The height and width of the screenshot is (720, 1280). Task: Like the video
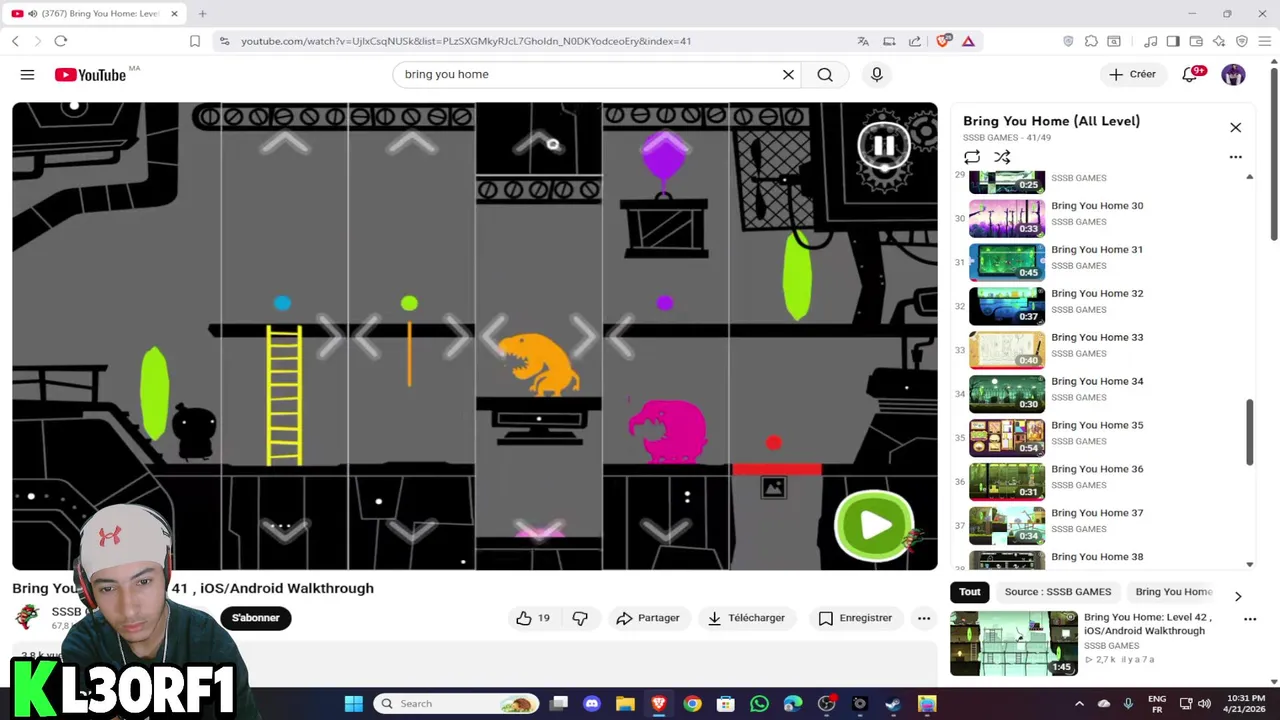[x=533, y=618]
